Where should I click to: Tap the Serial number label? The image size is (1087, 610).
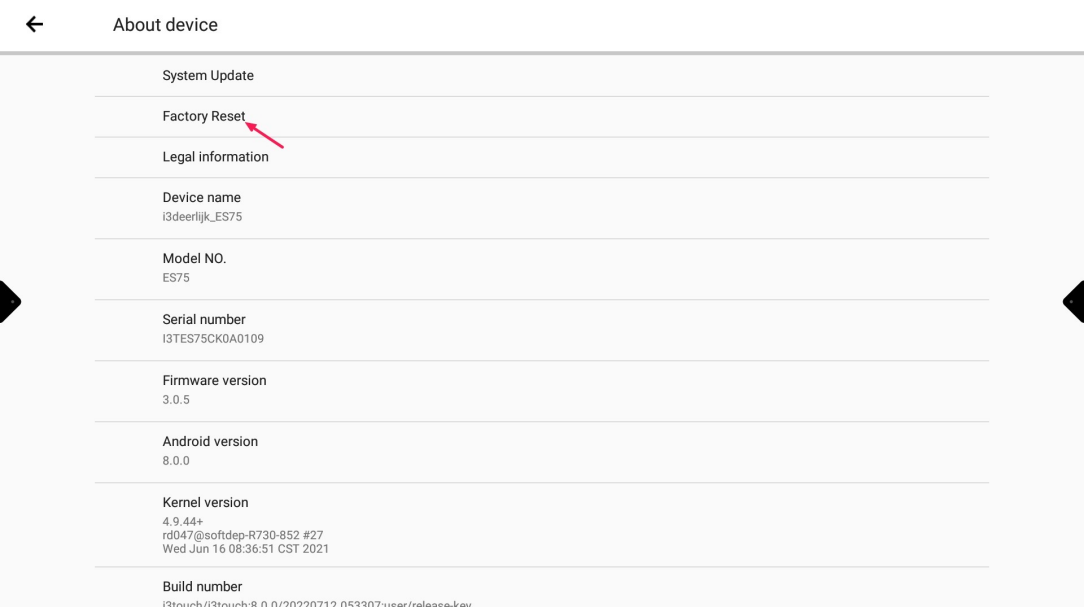coord(204,320)
